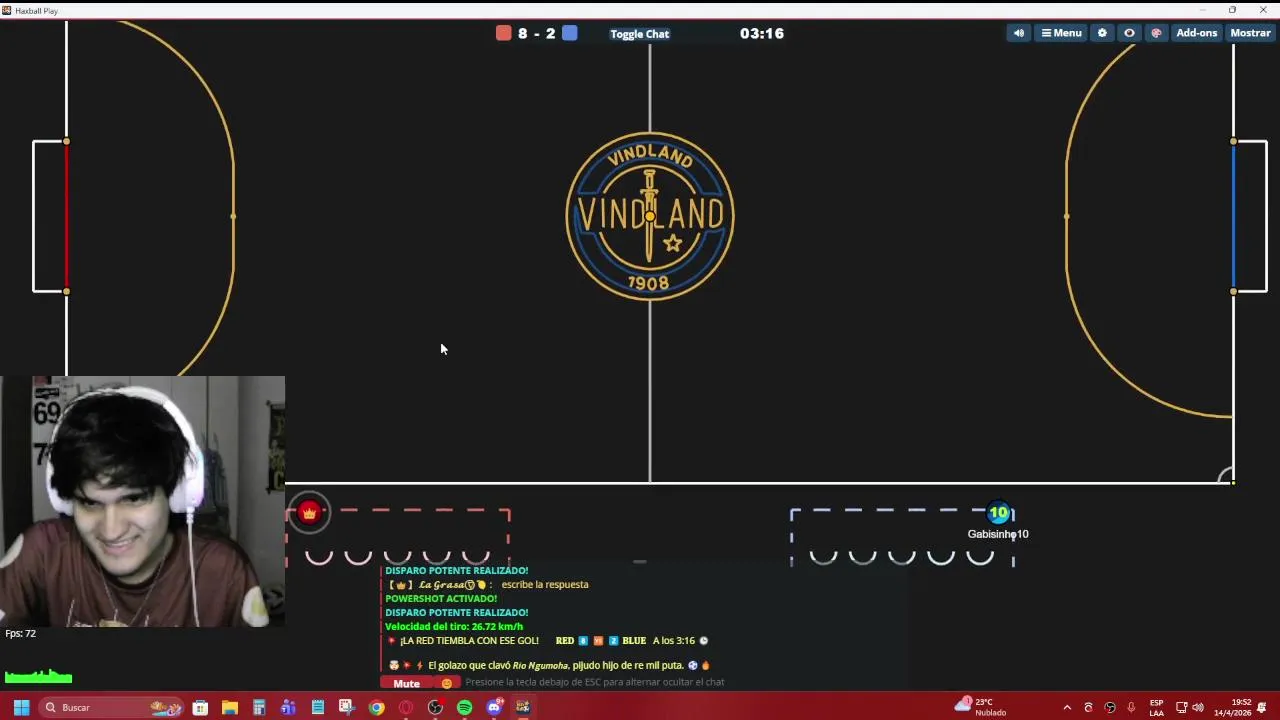Click the 'Velocidad del tiro: 26.72 km/h' chat line
Viewport: 1280px width, 720px height.
pyautogui.click(x=454, y=626)
